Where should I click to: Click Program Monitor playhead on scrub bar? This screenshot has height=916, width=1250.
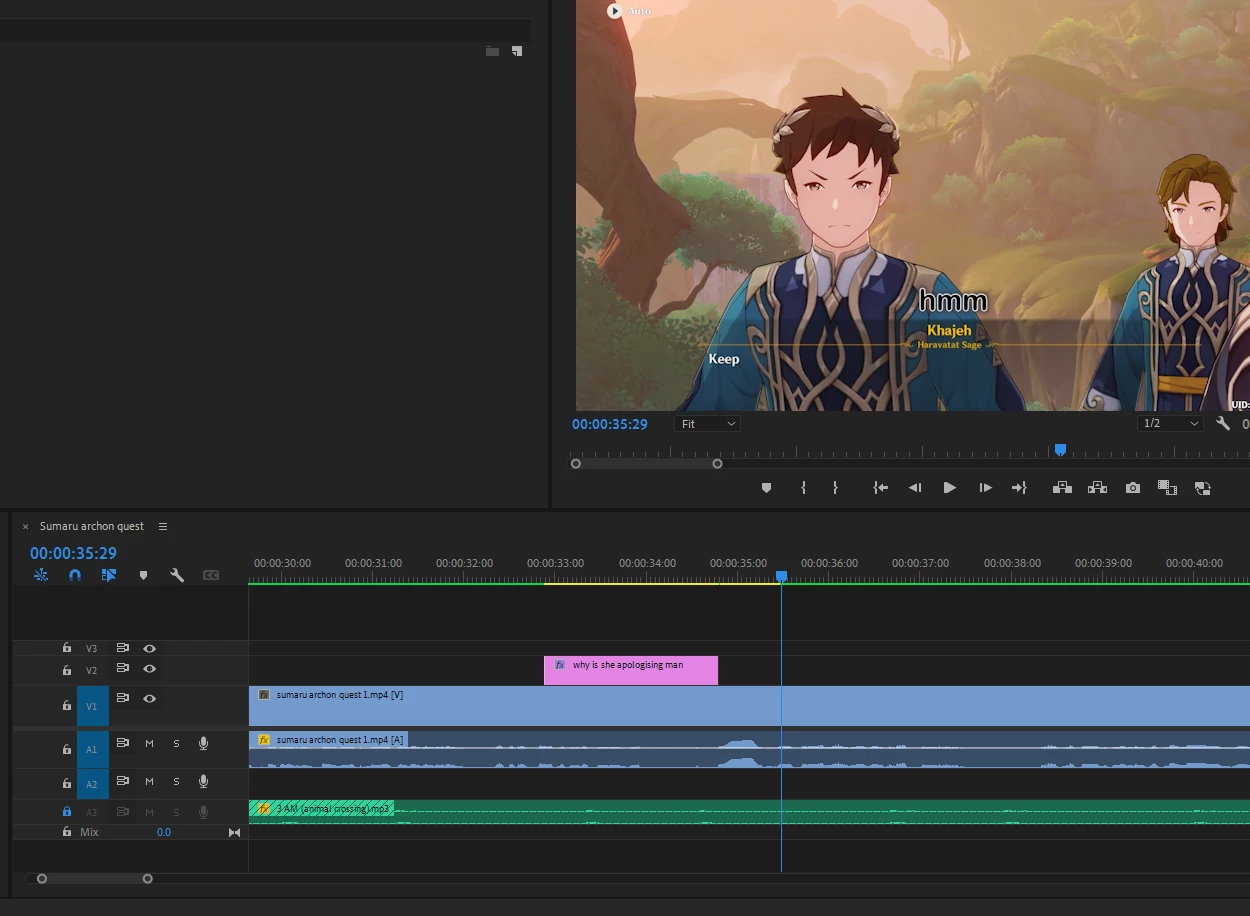[x=1060, y=451]
